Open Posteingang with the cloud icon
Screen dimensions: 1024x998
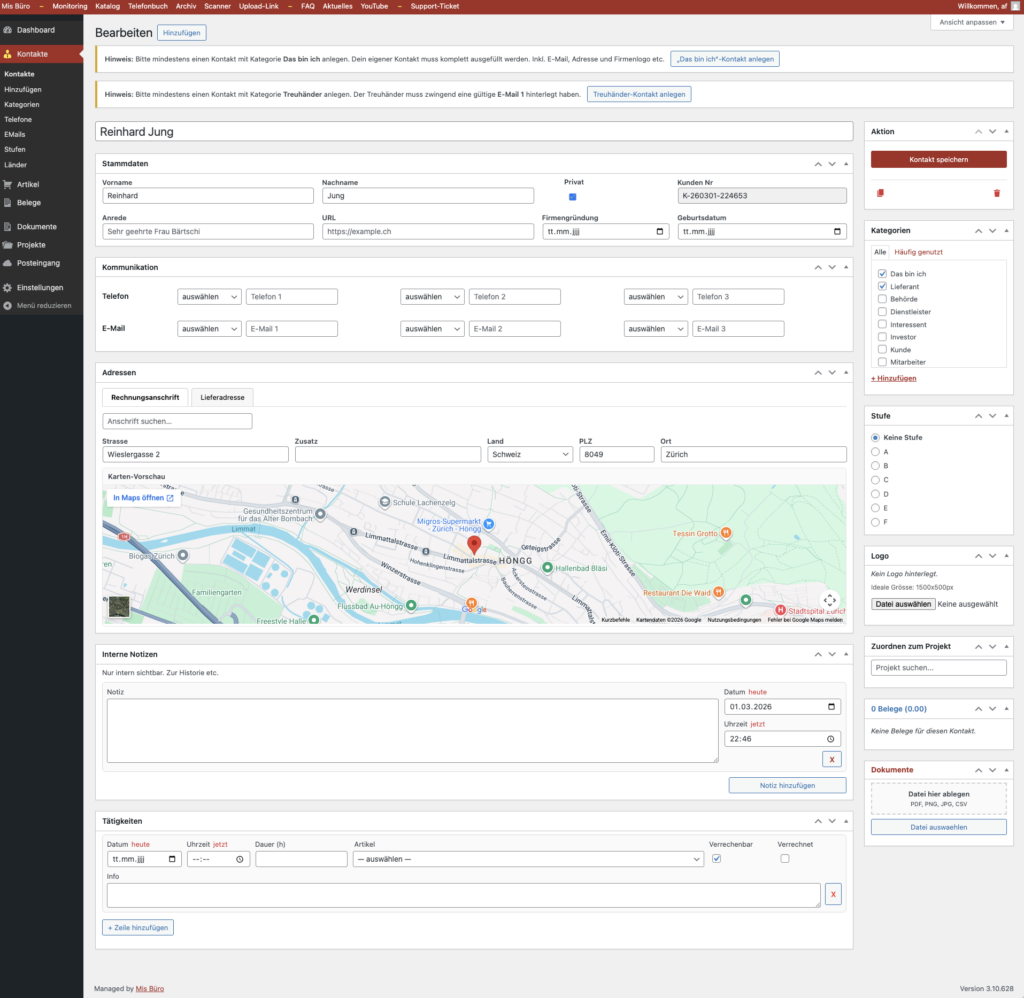pyautogui.click(x=37, y=263)
